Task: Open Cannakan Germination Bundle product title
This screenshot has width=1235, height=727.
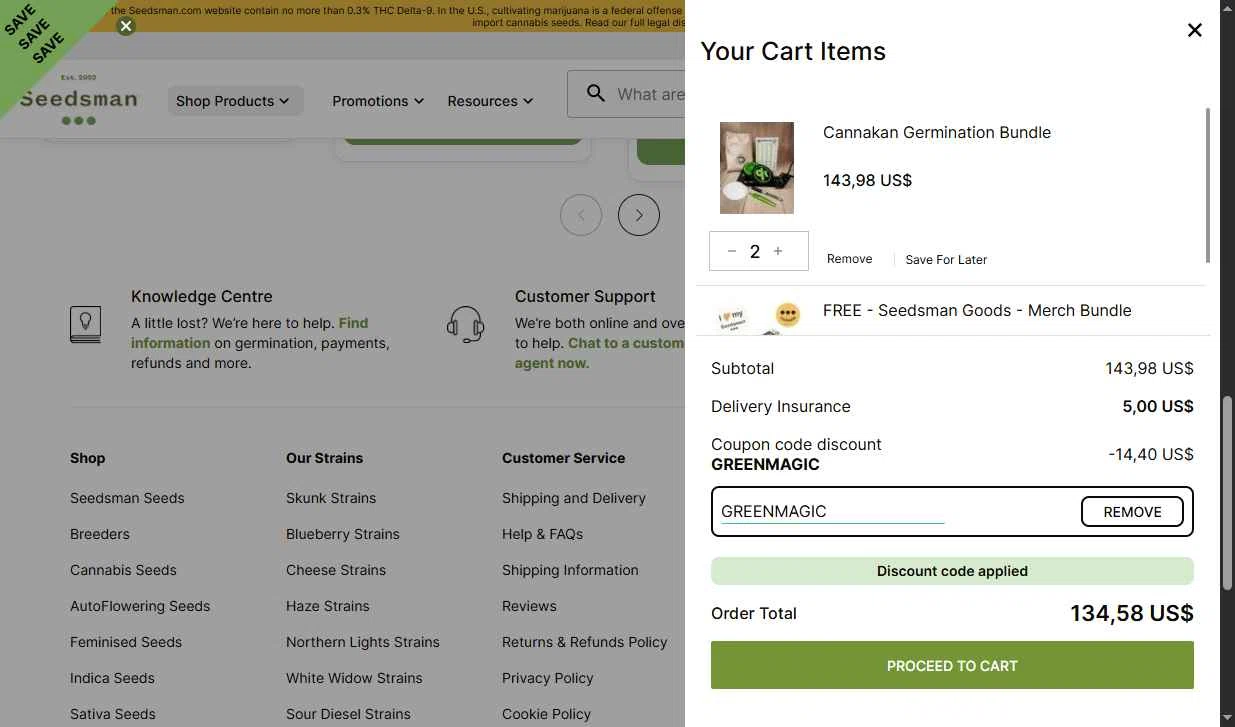Action: pyautogui.click(x=937, y=132)
